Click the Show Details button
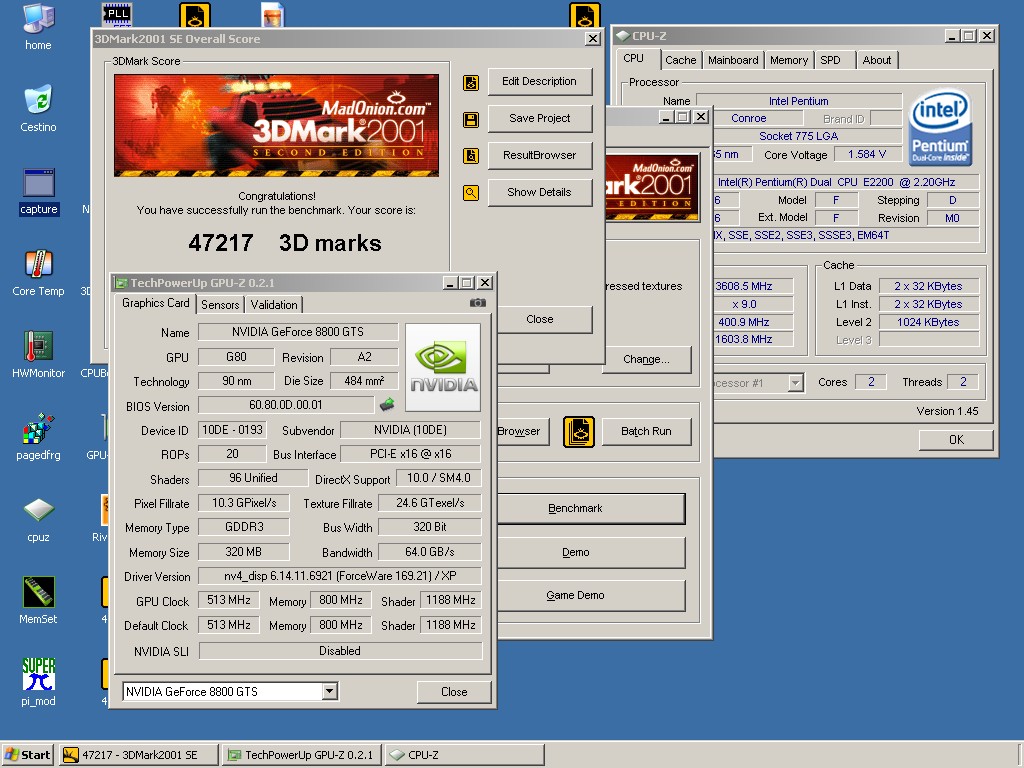This screenshot has height=768, width=1024. coord(539,192)
